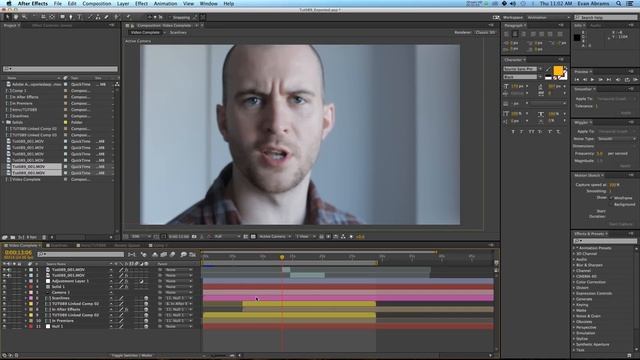This screenshot has height=360, width=640.
Task: Hide the Camera 1 layer
Action: click(4, 293)
